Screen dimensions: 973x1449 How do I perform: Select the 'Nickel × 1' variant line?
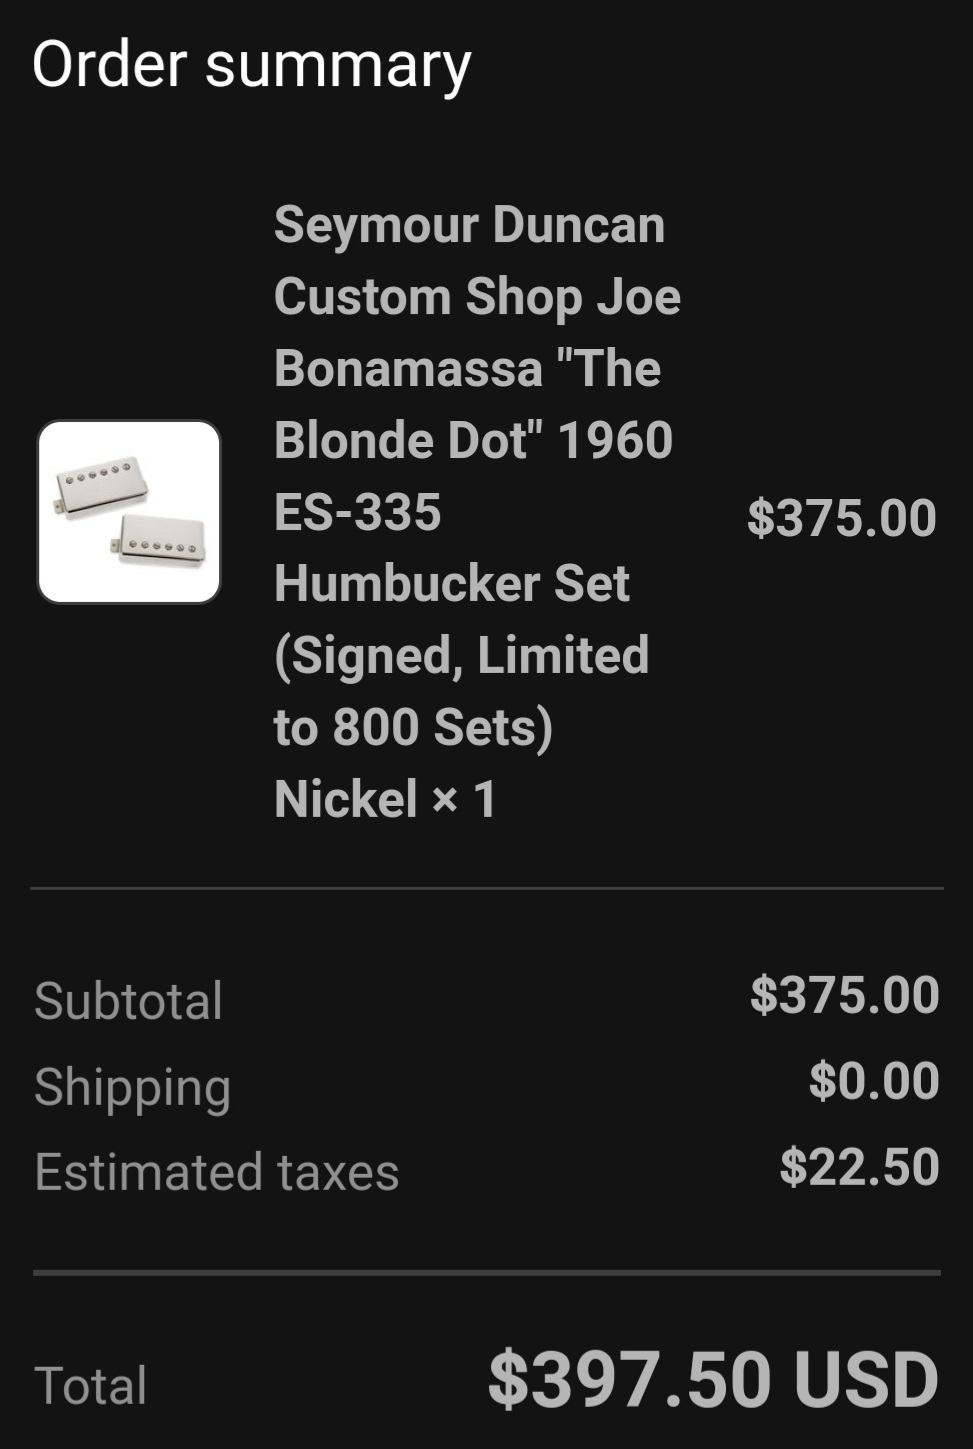point(385,799)
